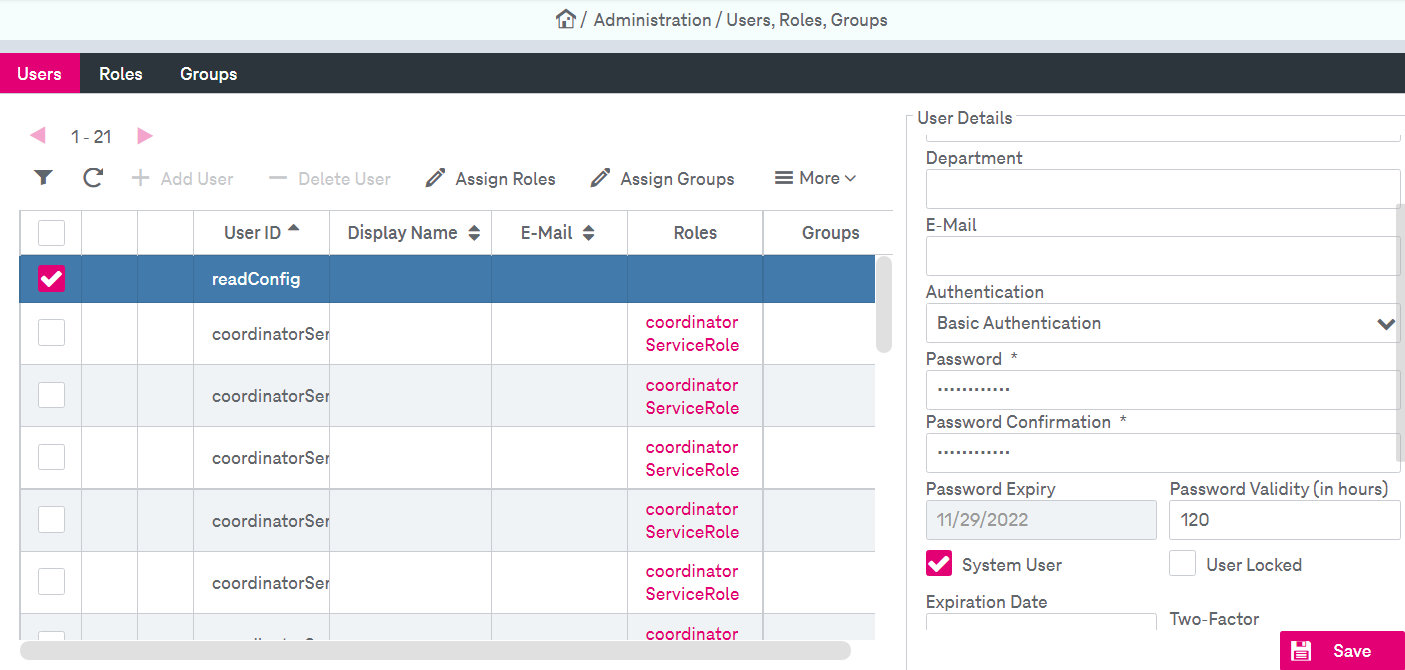Screen dimensions: 1405x670
Task: Open Administration breadcrumb link
Action: point(652,20)
